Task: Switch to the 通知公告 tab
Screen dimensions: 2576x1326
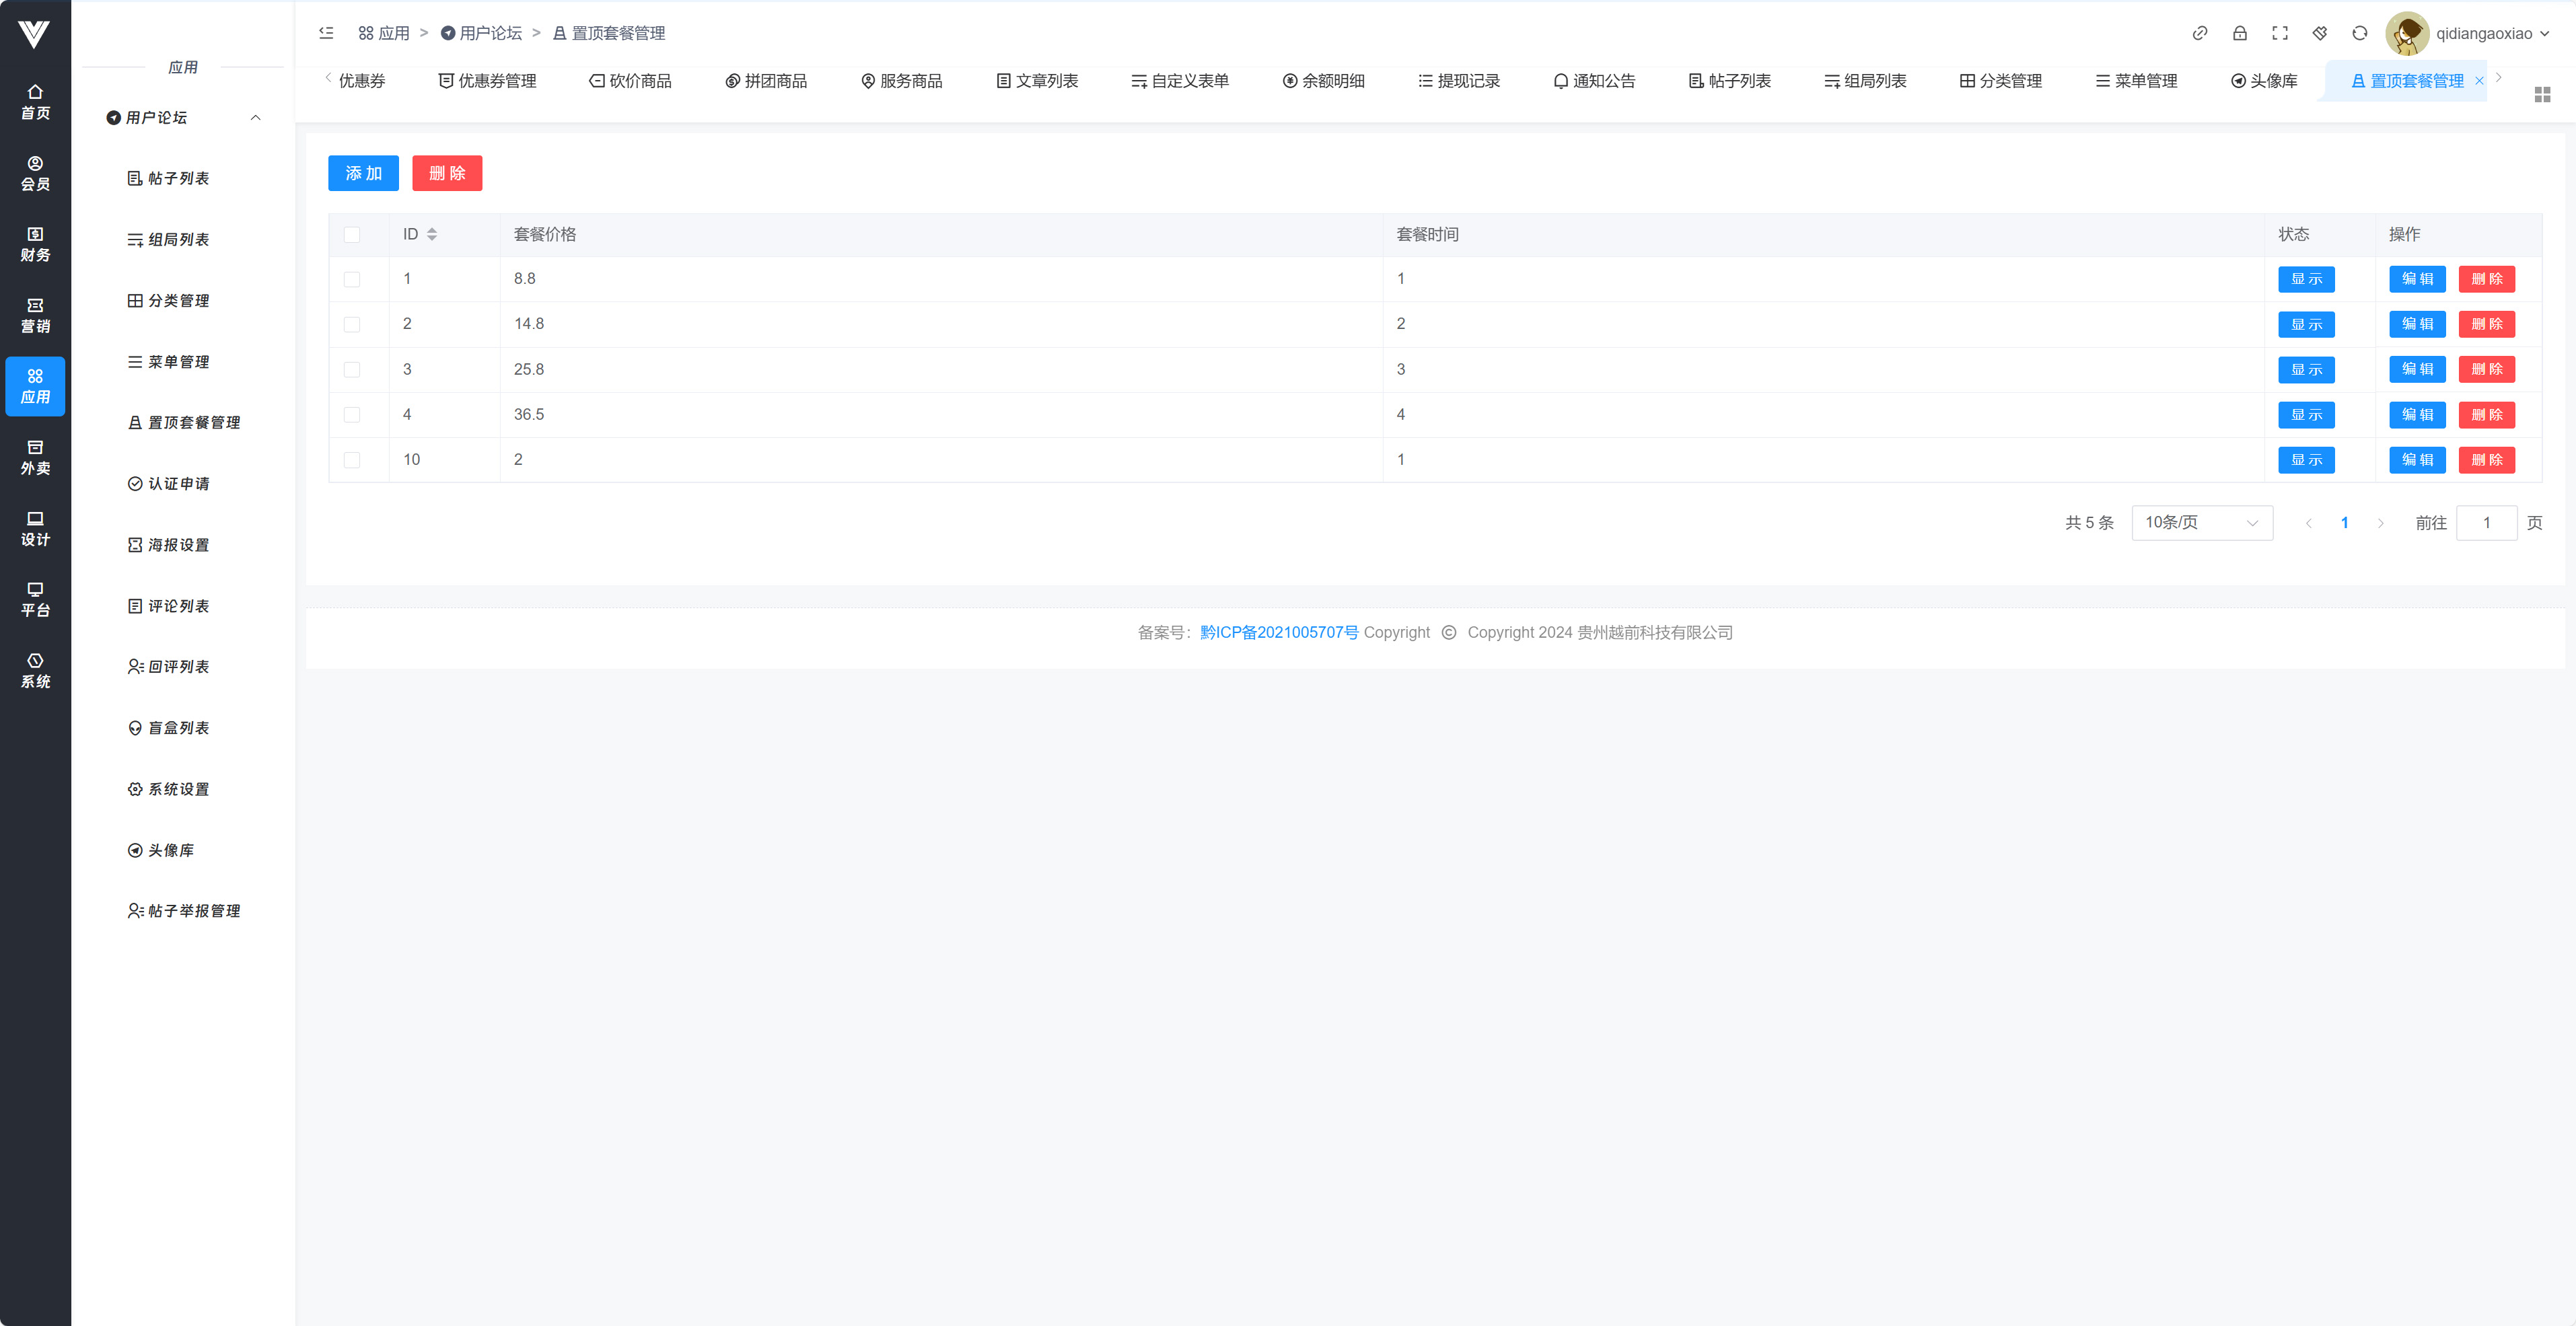Action: [1594, 81]
